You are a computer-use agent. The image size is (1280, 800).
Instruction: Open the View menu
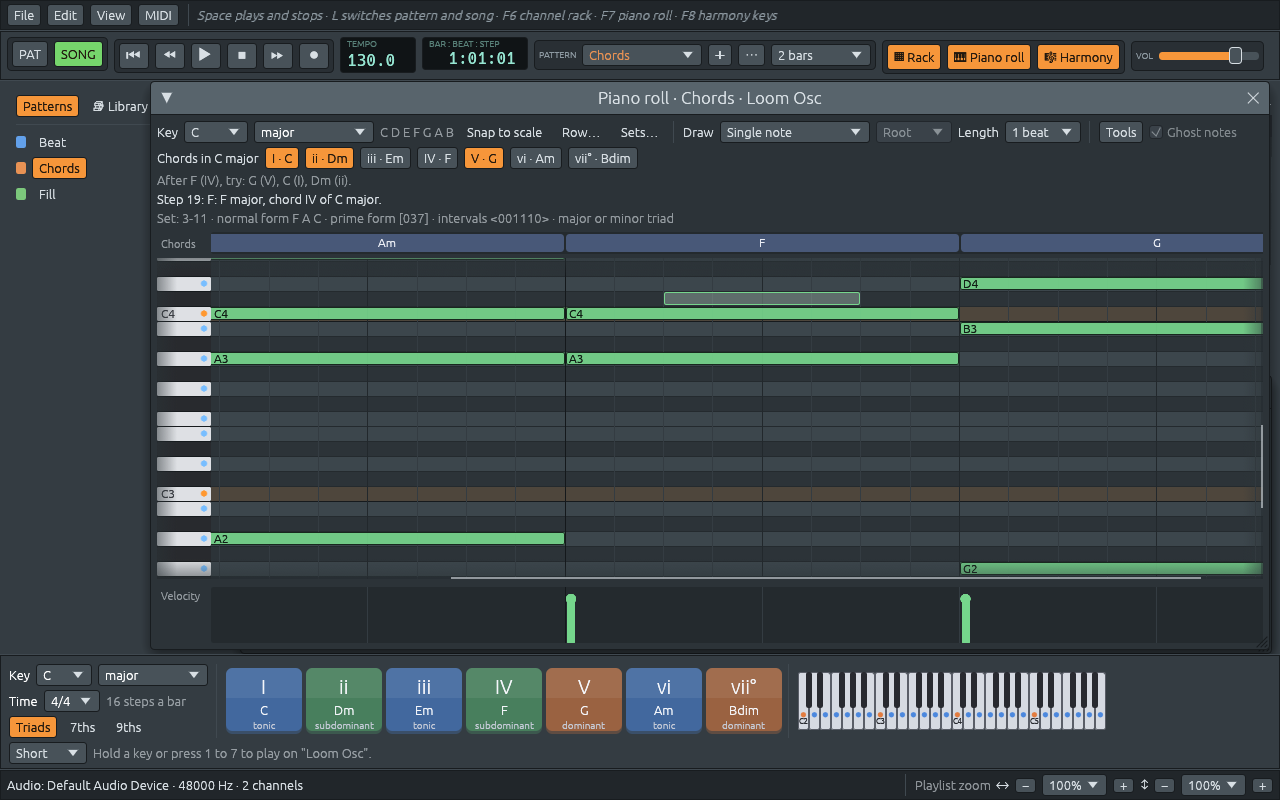[x=111, y=15]
